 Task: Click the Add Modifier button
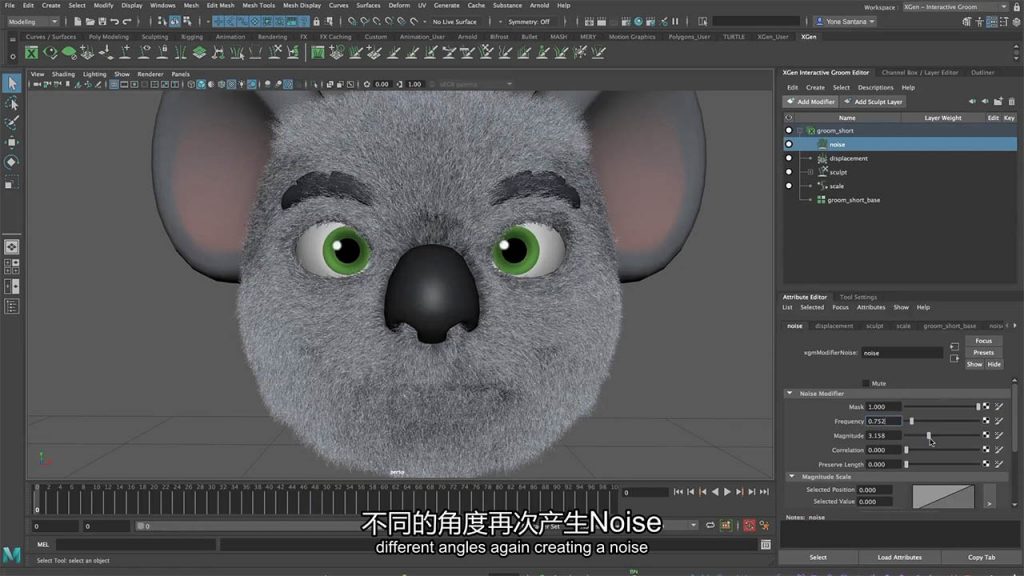point(810,102)
